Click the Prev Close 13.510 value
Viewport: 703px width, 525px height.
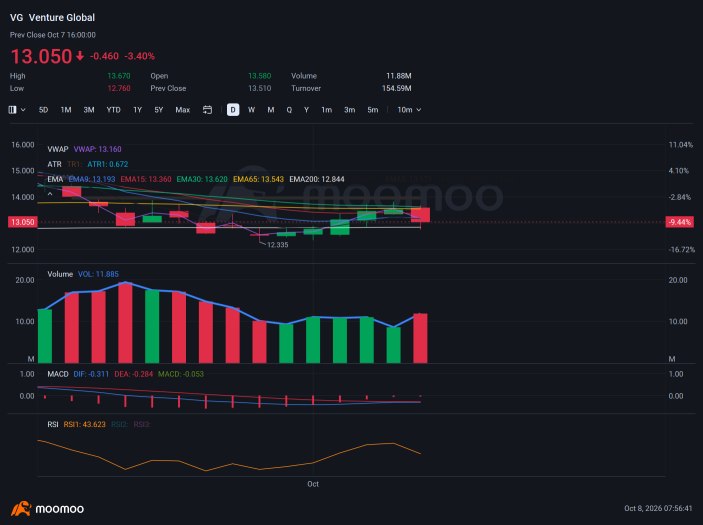point(260,89)
